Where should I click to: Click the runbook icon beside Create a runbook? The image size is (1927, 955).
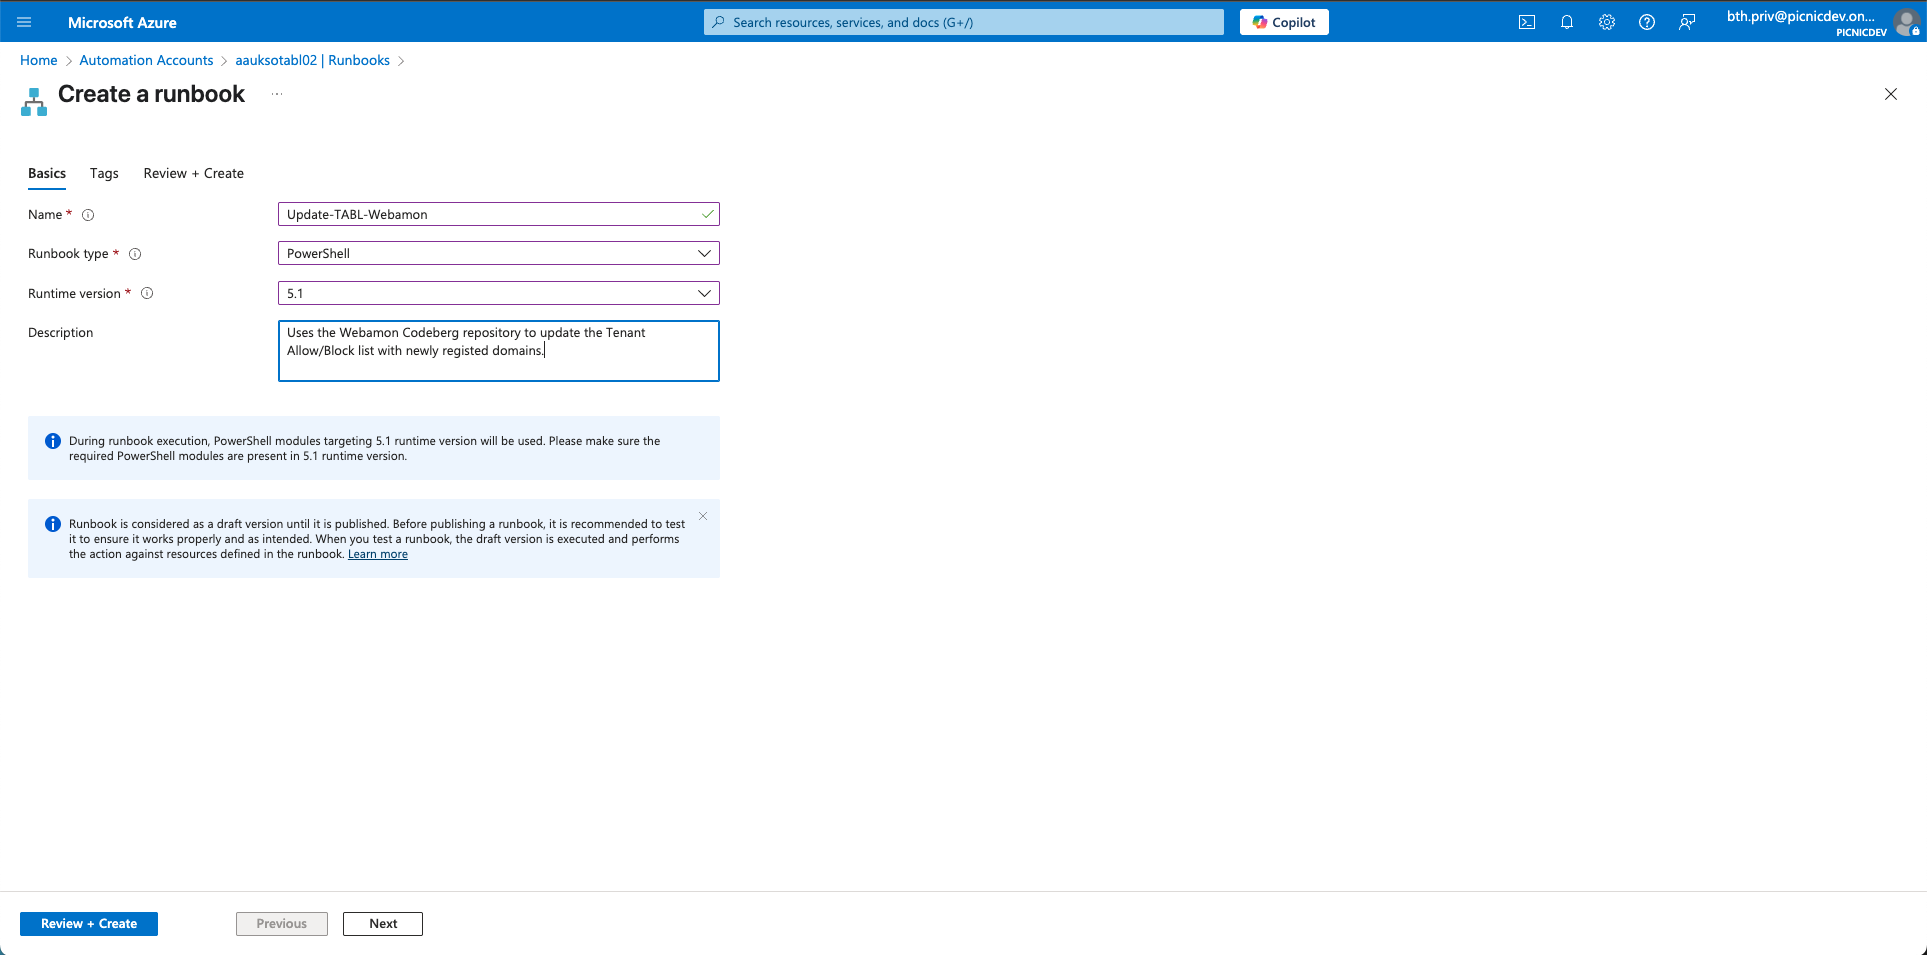pyautogui.click(x=34, y=101)
